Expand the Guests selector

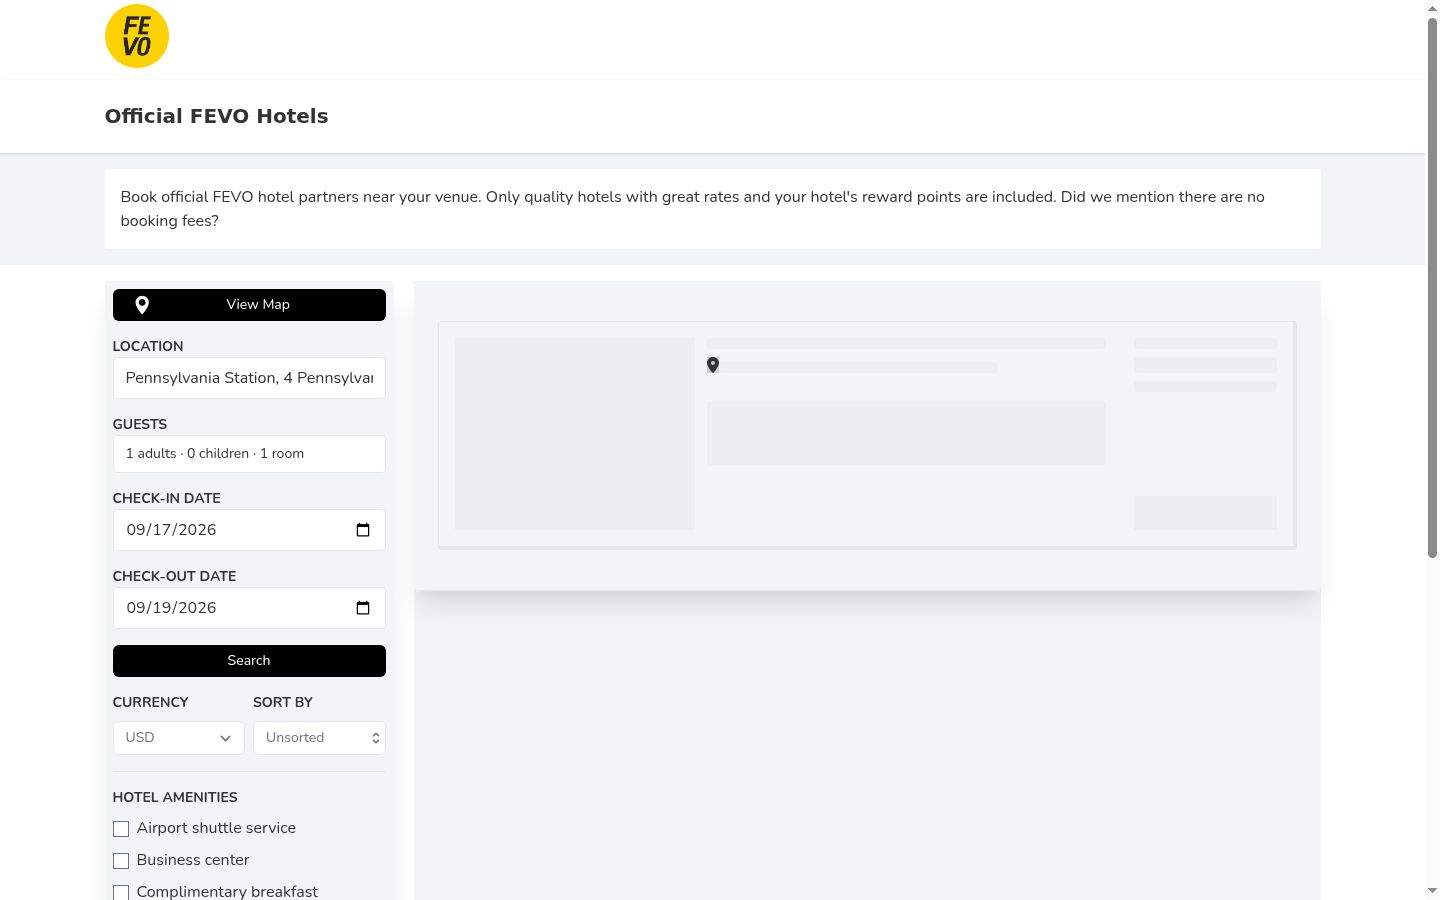pos(249,454)
